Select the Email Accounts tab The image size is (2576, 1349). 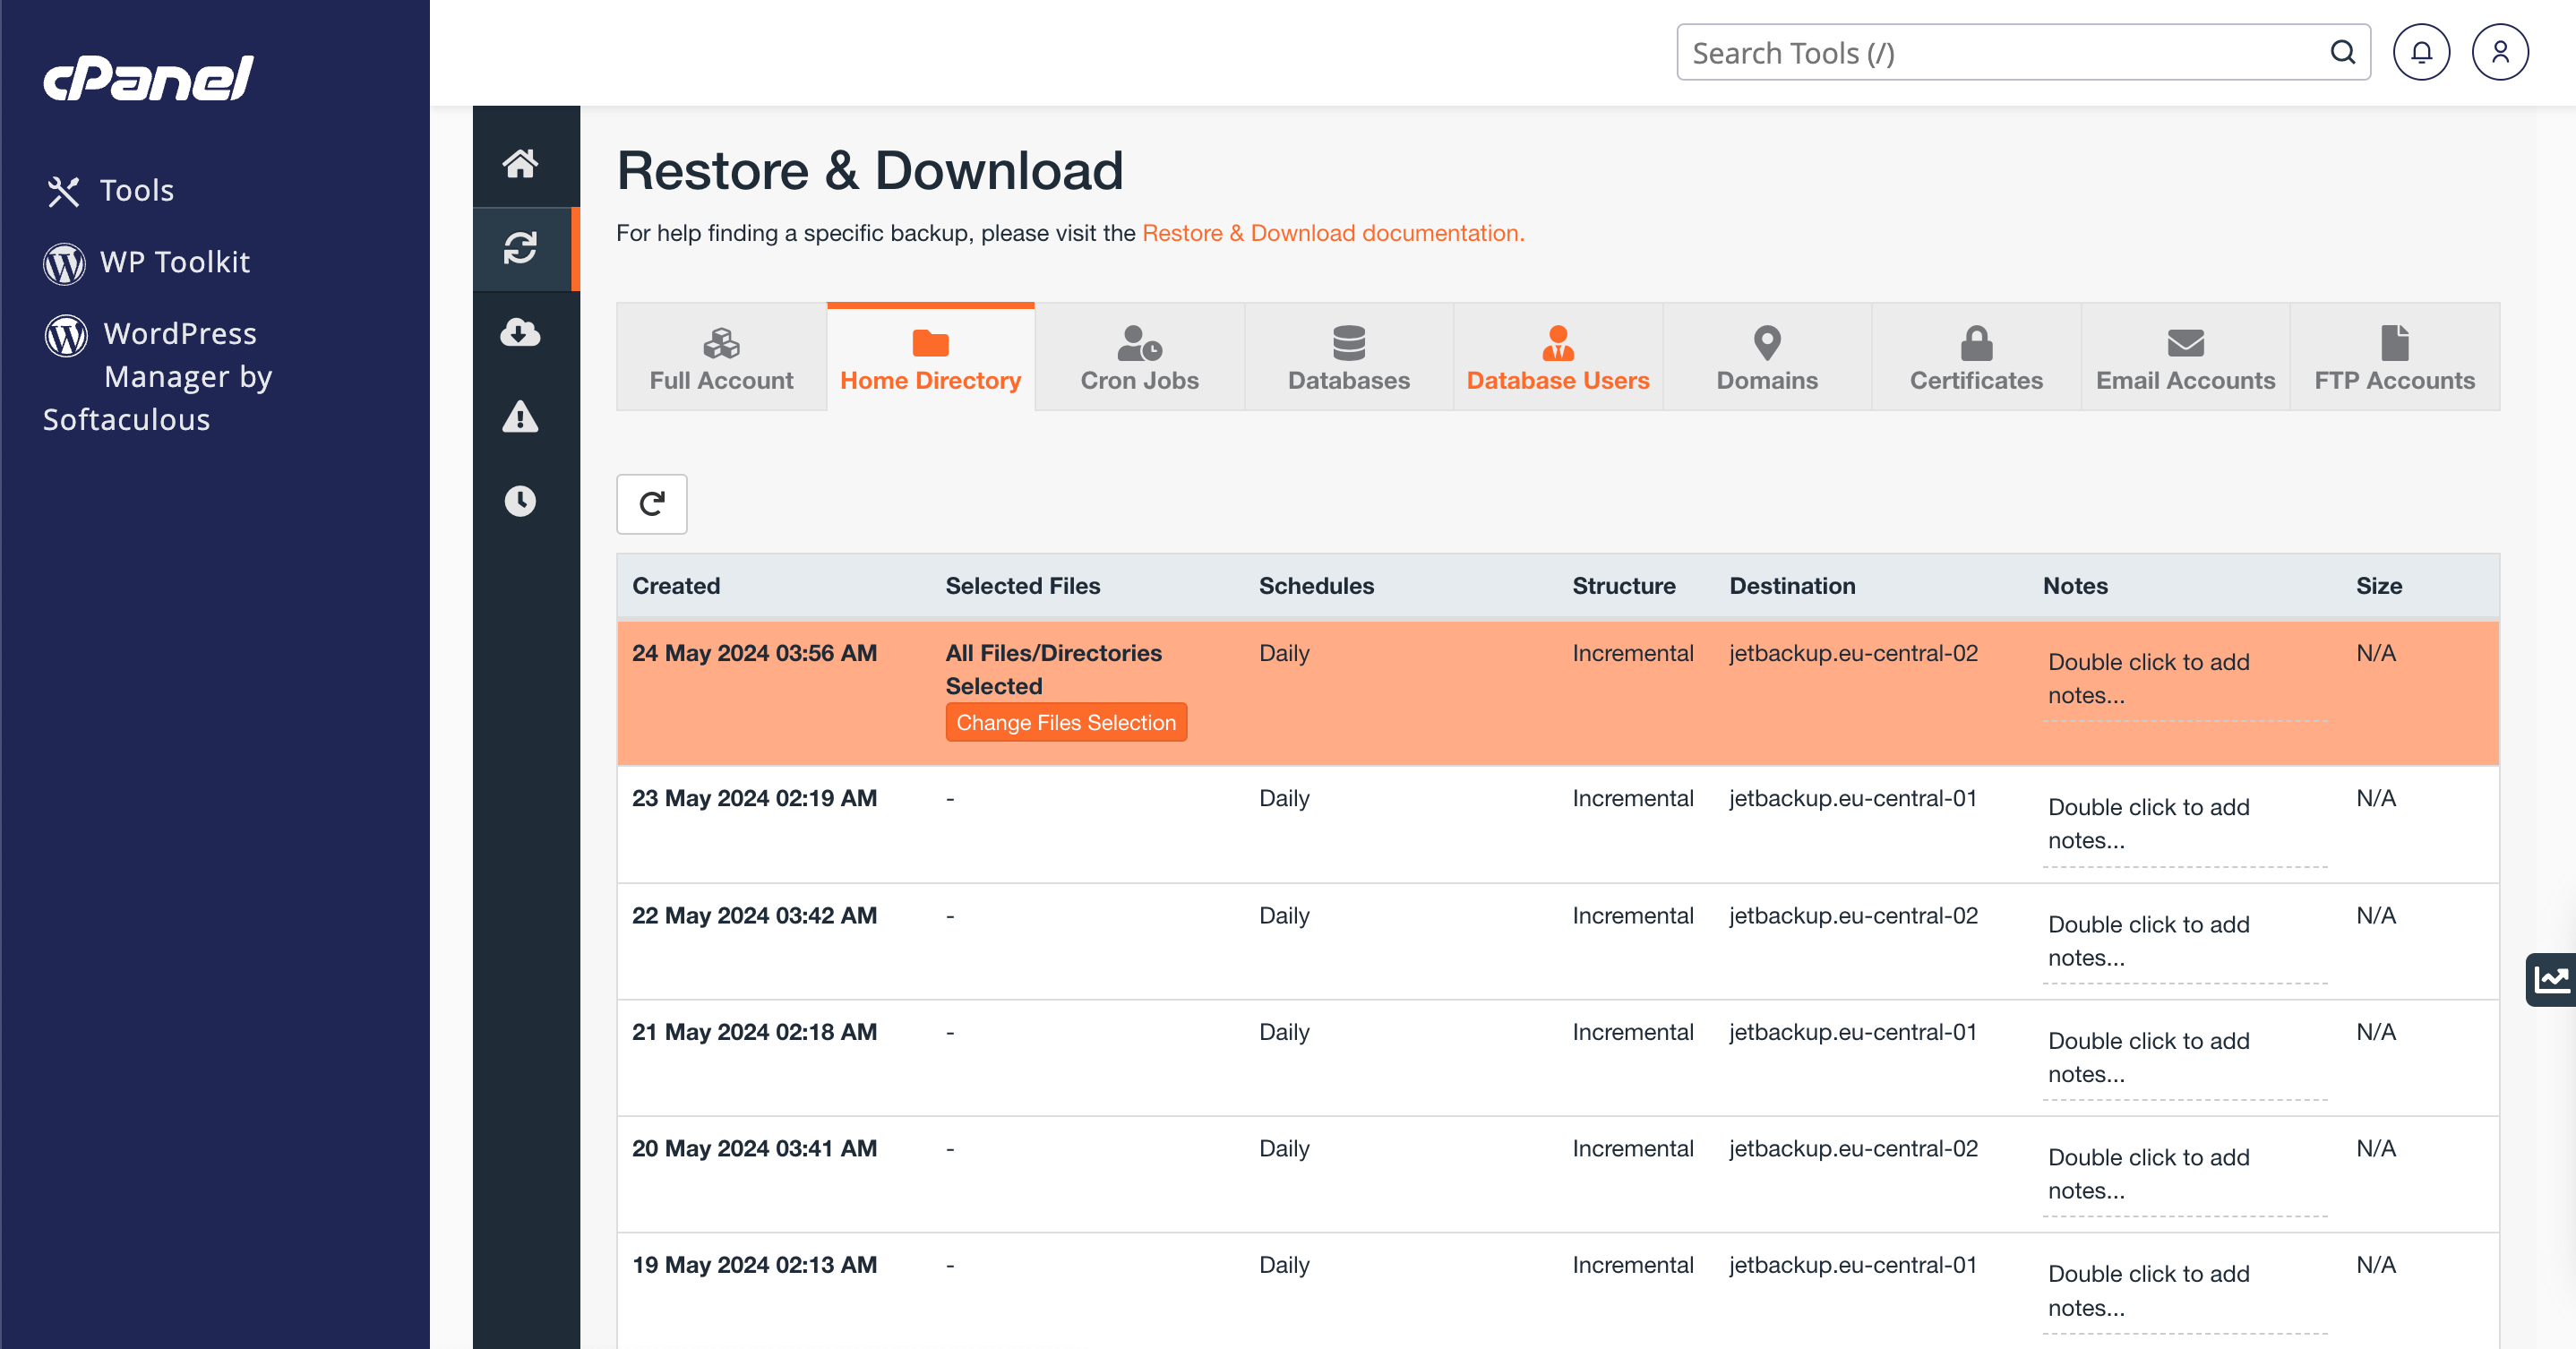coord(2185,358)
